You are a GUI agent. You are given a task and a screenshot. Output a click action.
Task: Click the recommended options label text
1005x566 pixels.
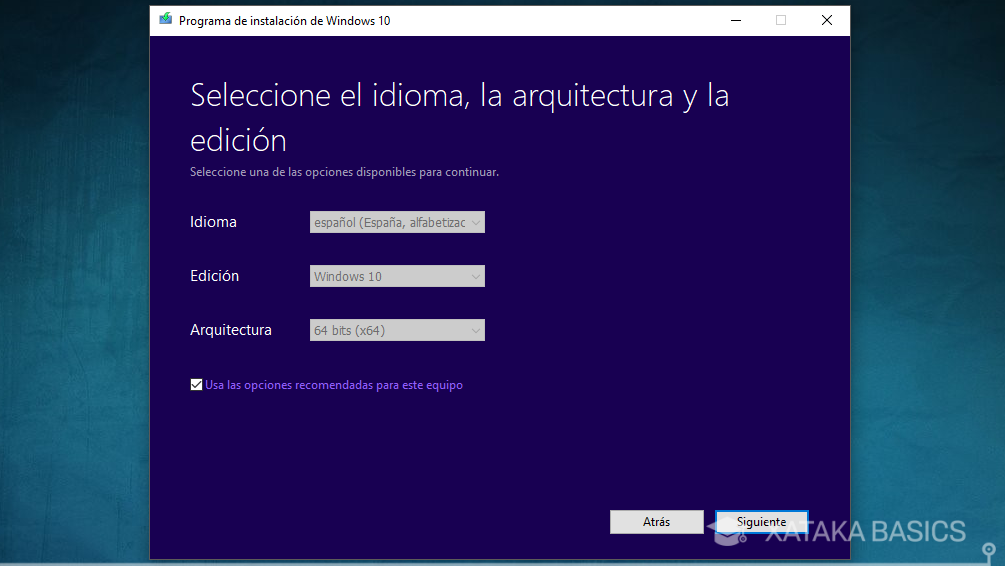point(334,385)
